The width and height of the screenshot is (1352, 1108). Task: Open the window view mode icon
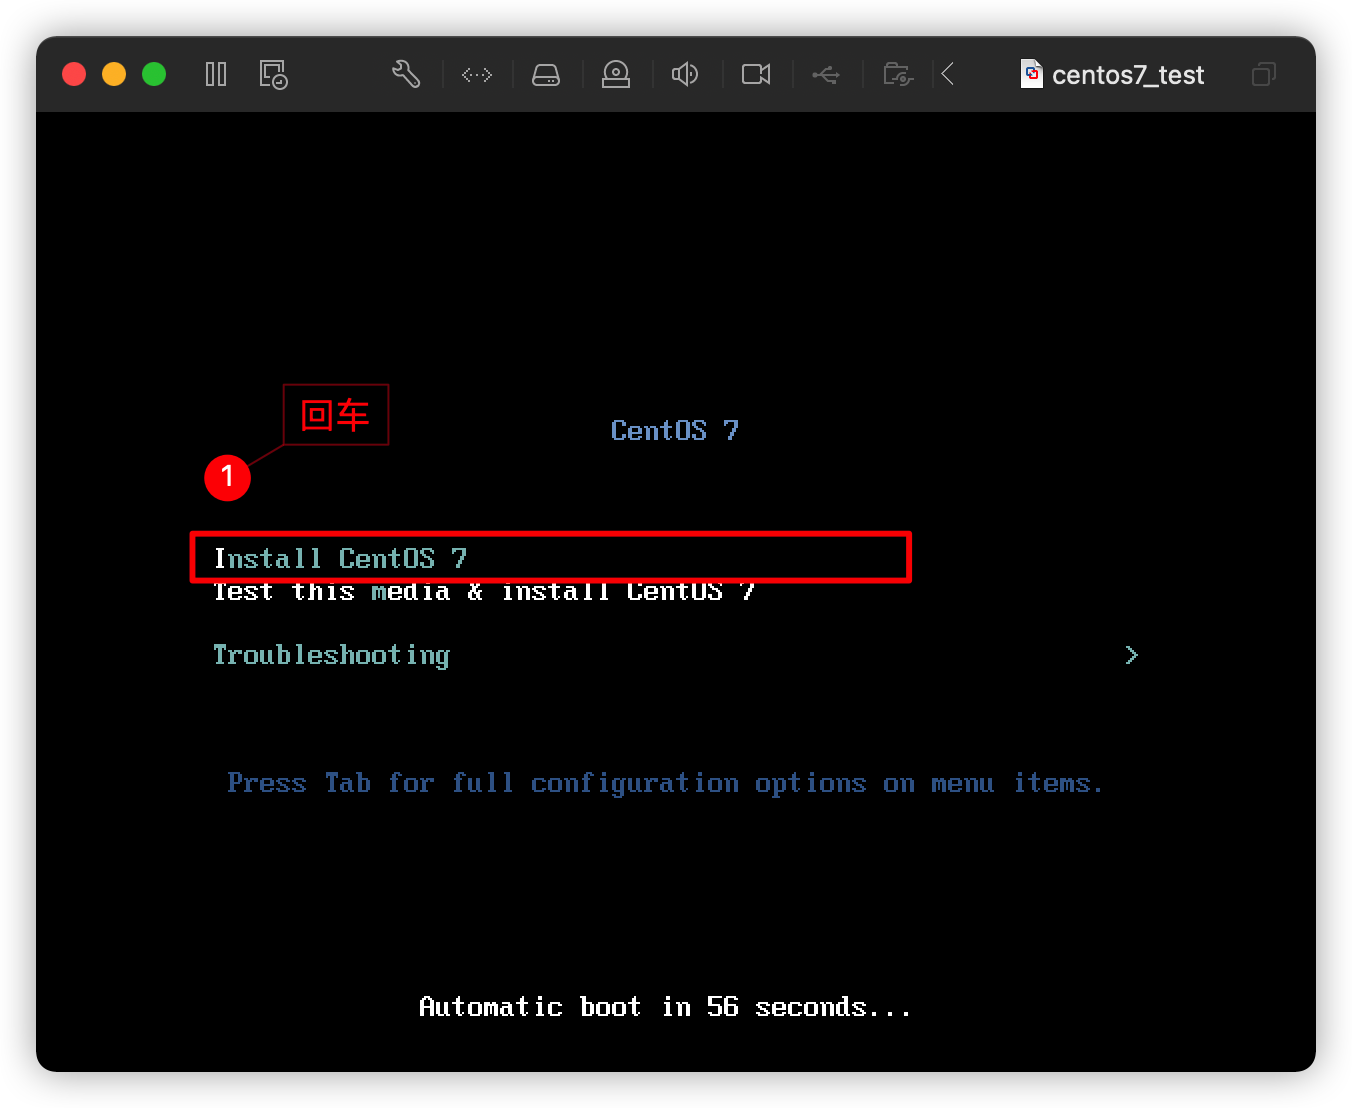pos(1264,74)
